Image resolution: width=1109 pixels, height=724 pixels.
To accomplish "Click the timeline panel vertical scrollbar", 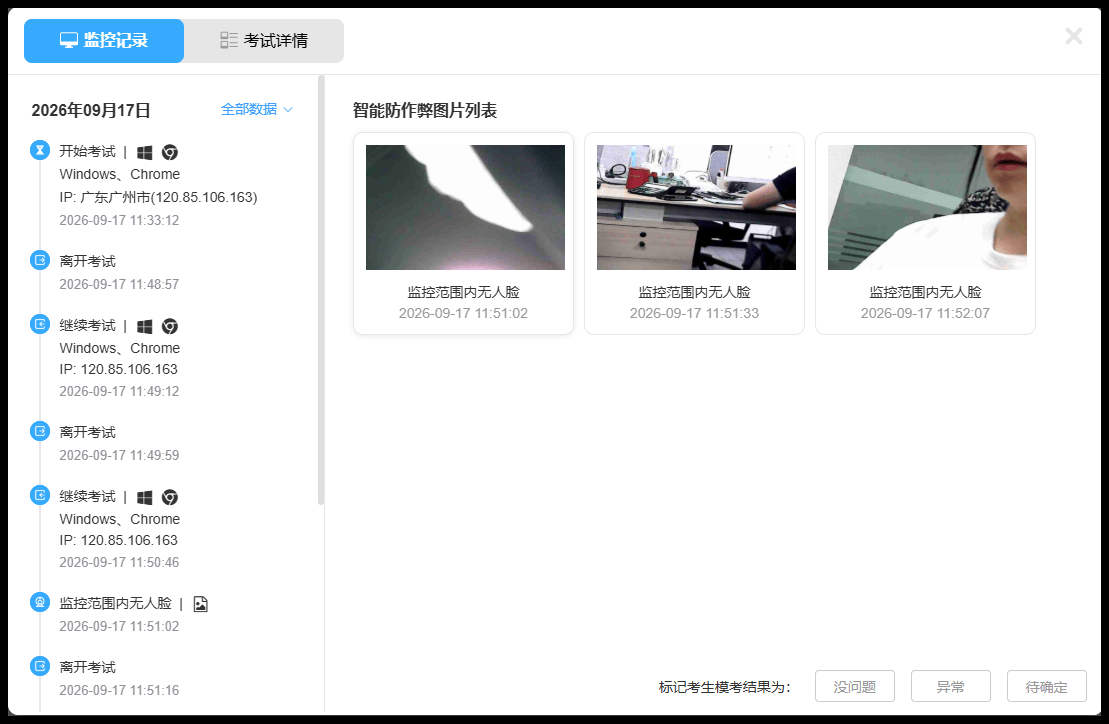I will point(321,290).
